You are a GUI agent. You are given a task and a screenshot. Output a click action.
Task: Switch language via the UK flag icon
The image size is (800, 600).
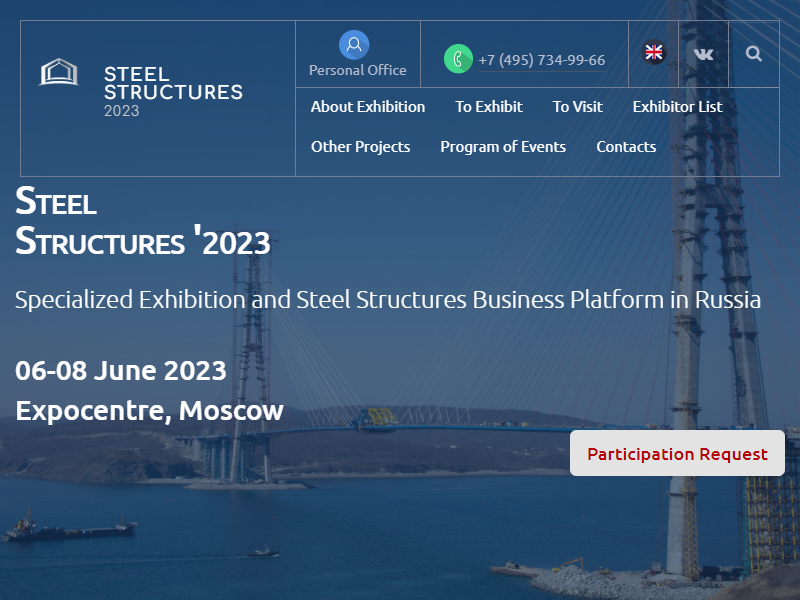point(654,52)
